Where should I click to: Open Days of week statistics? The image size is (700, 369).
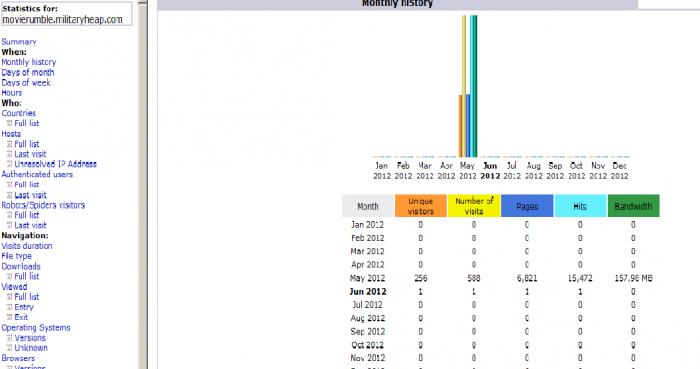click(x=26, y=83)
